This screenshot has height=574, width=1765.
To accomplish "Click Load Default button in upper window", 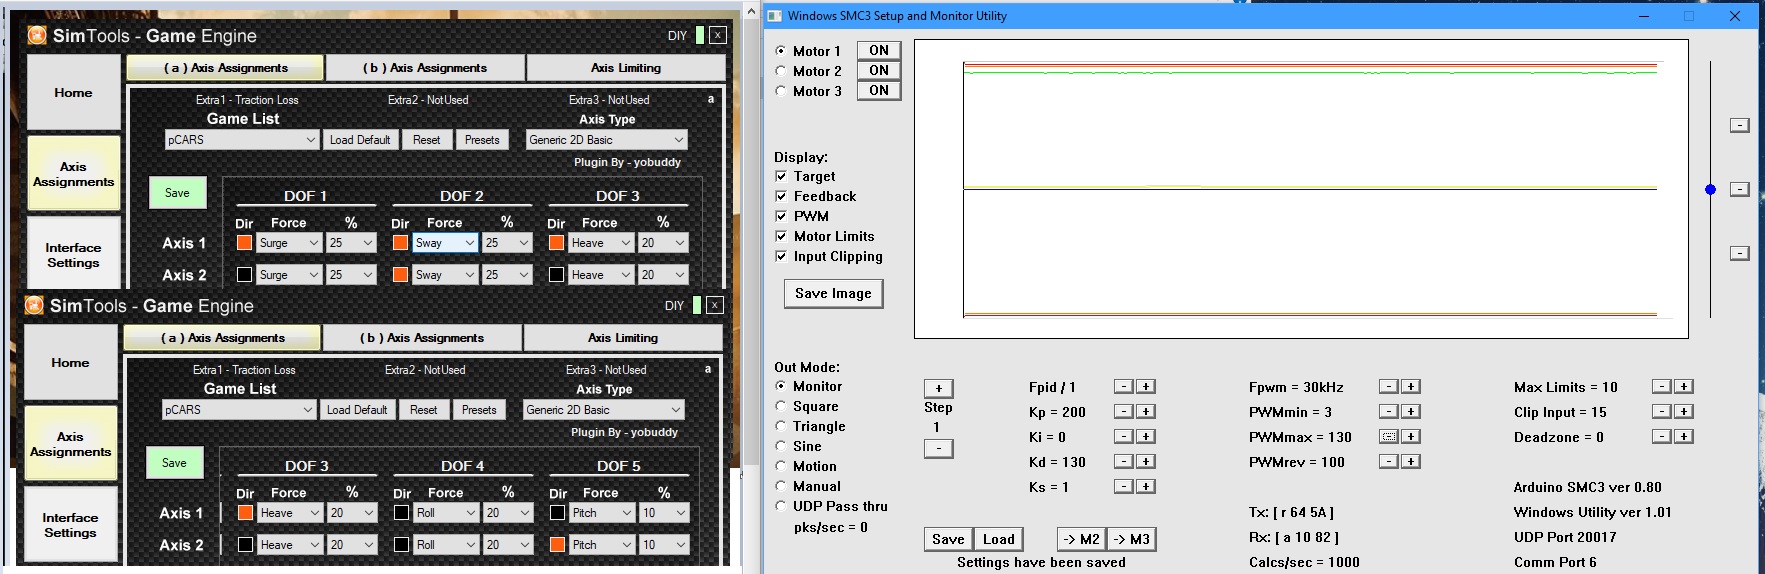I will (360, 140).
